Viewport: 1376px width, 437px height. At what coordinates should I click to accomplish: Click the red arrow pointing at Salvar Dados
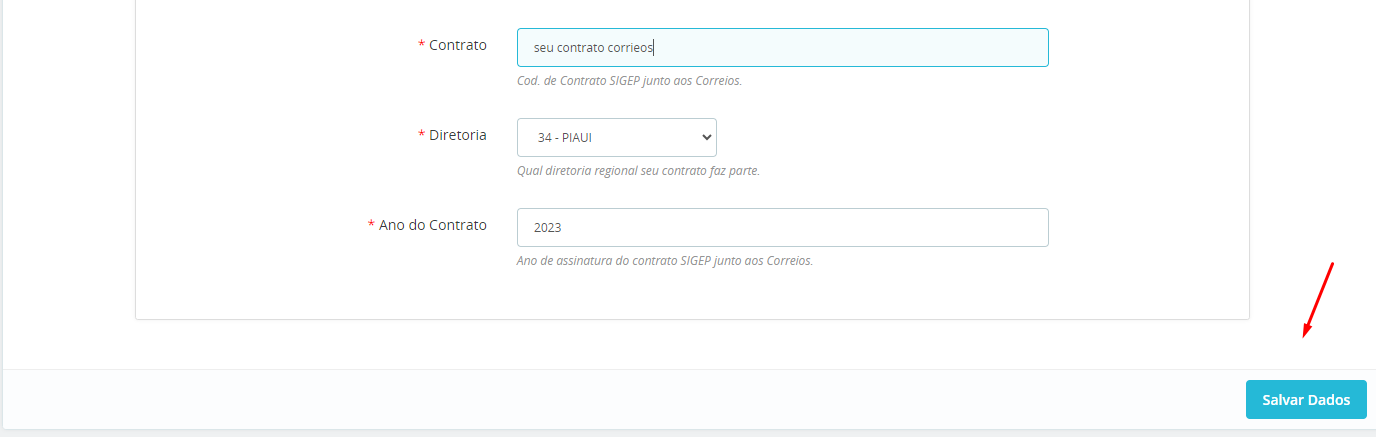point(1318,300)
